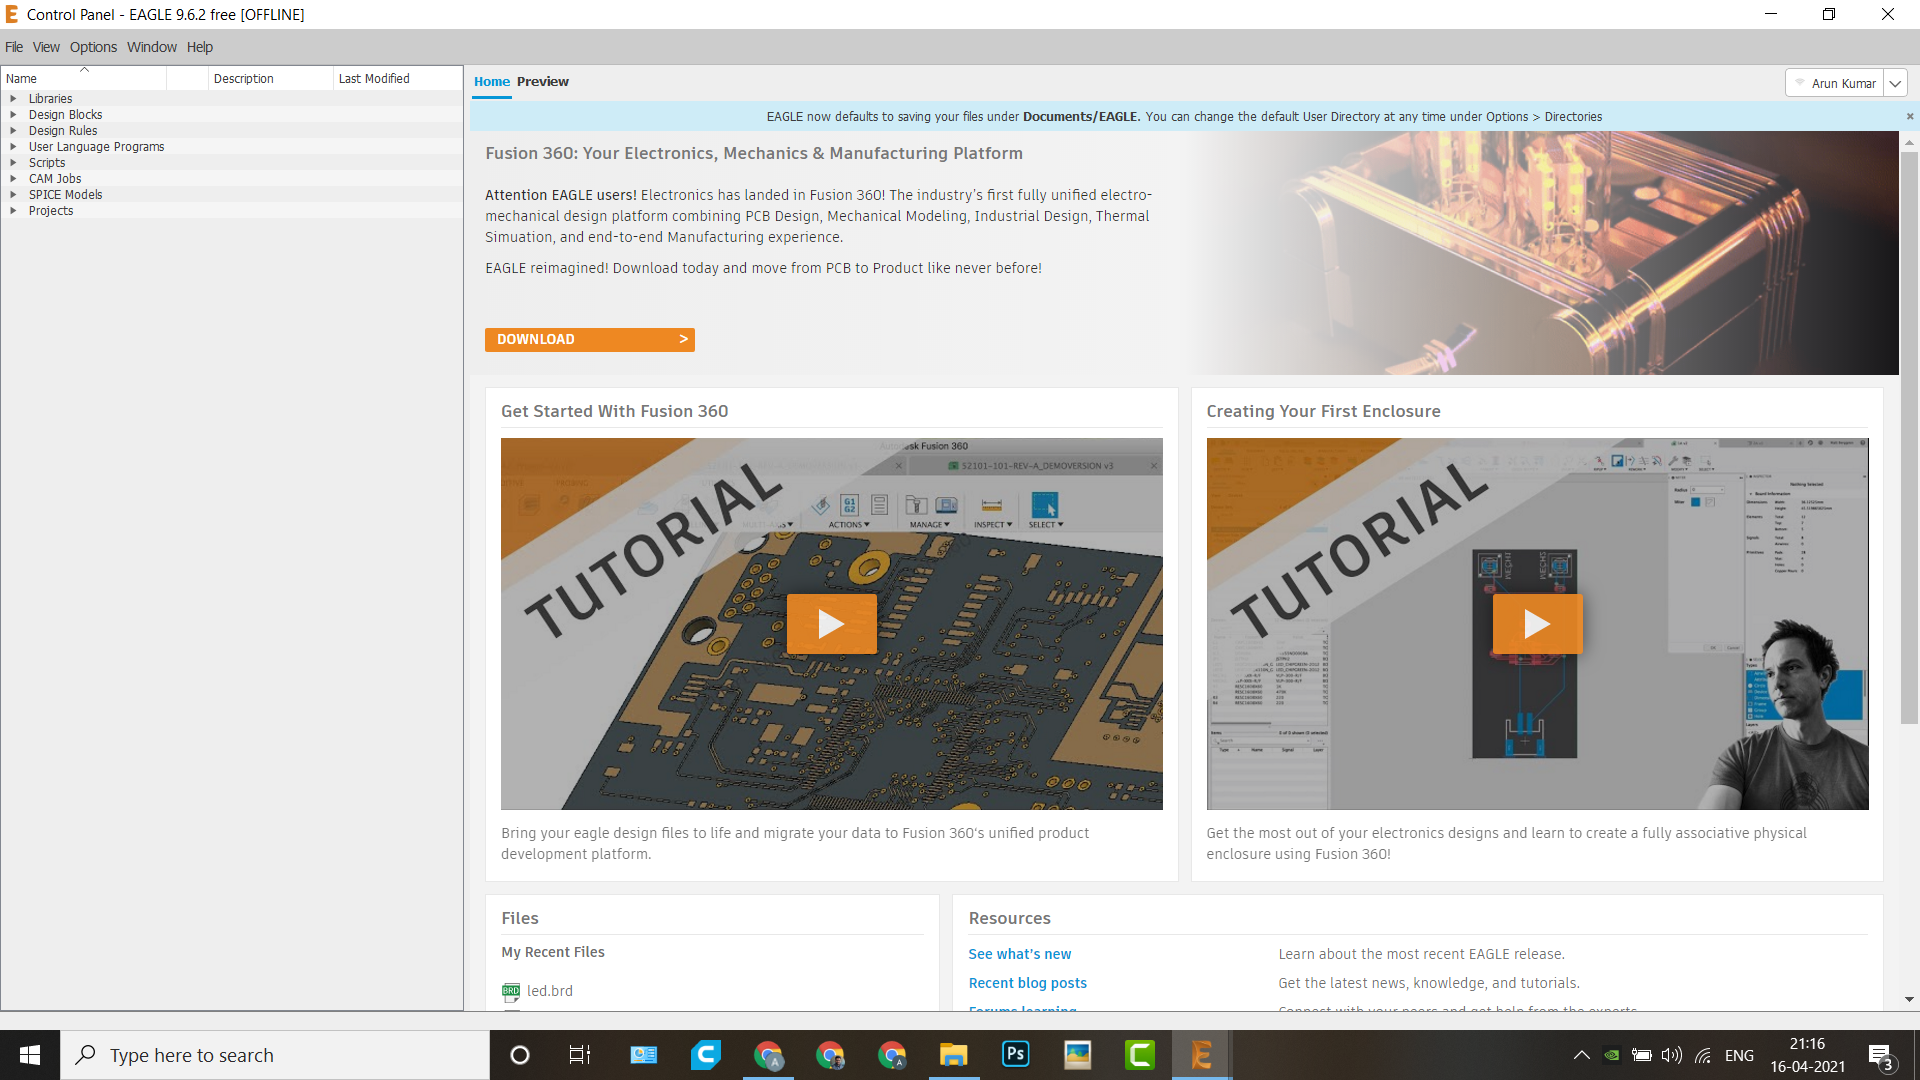Open the See what's new link
This screenshot has height=1080, width=1920.
(1020, 954)
